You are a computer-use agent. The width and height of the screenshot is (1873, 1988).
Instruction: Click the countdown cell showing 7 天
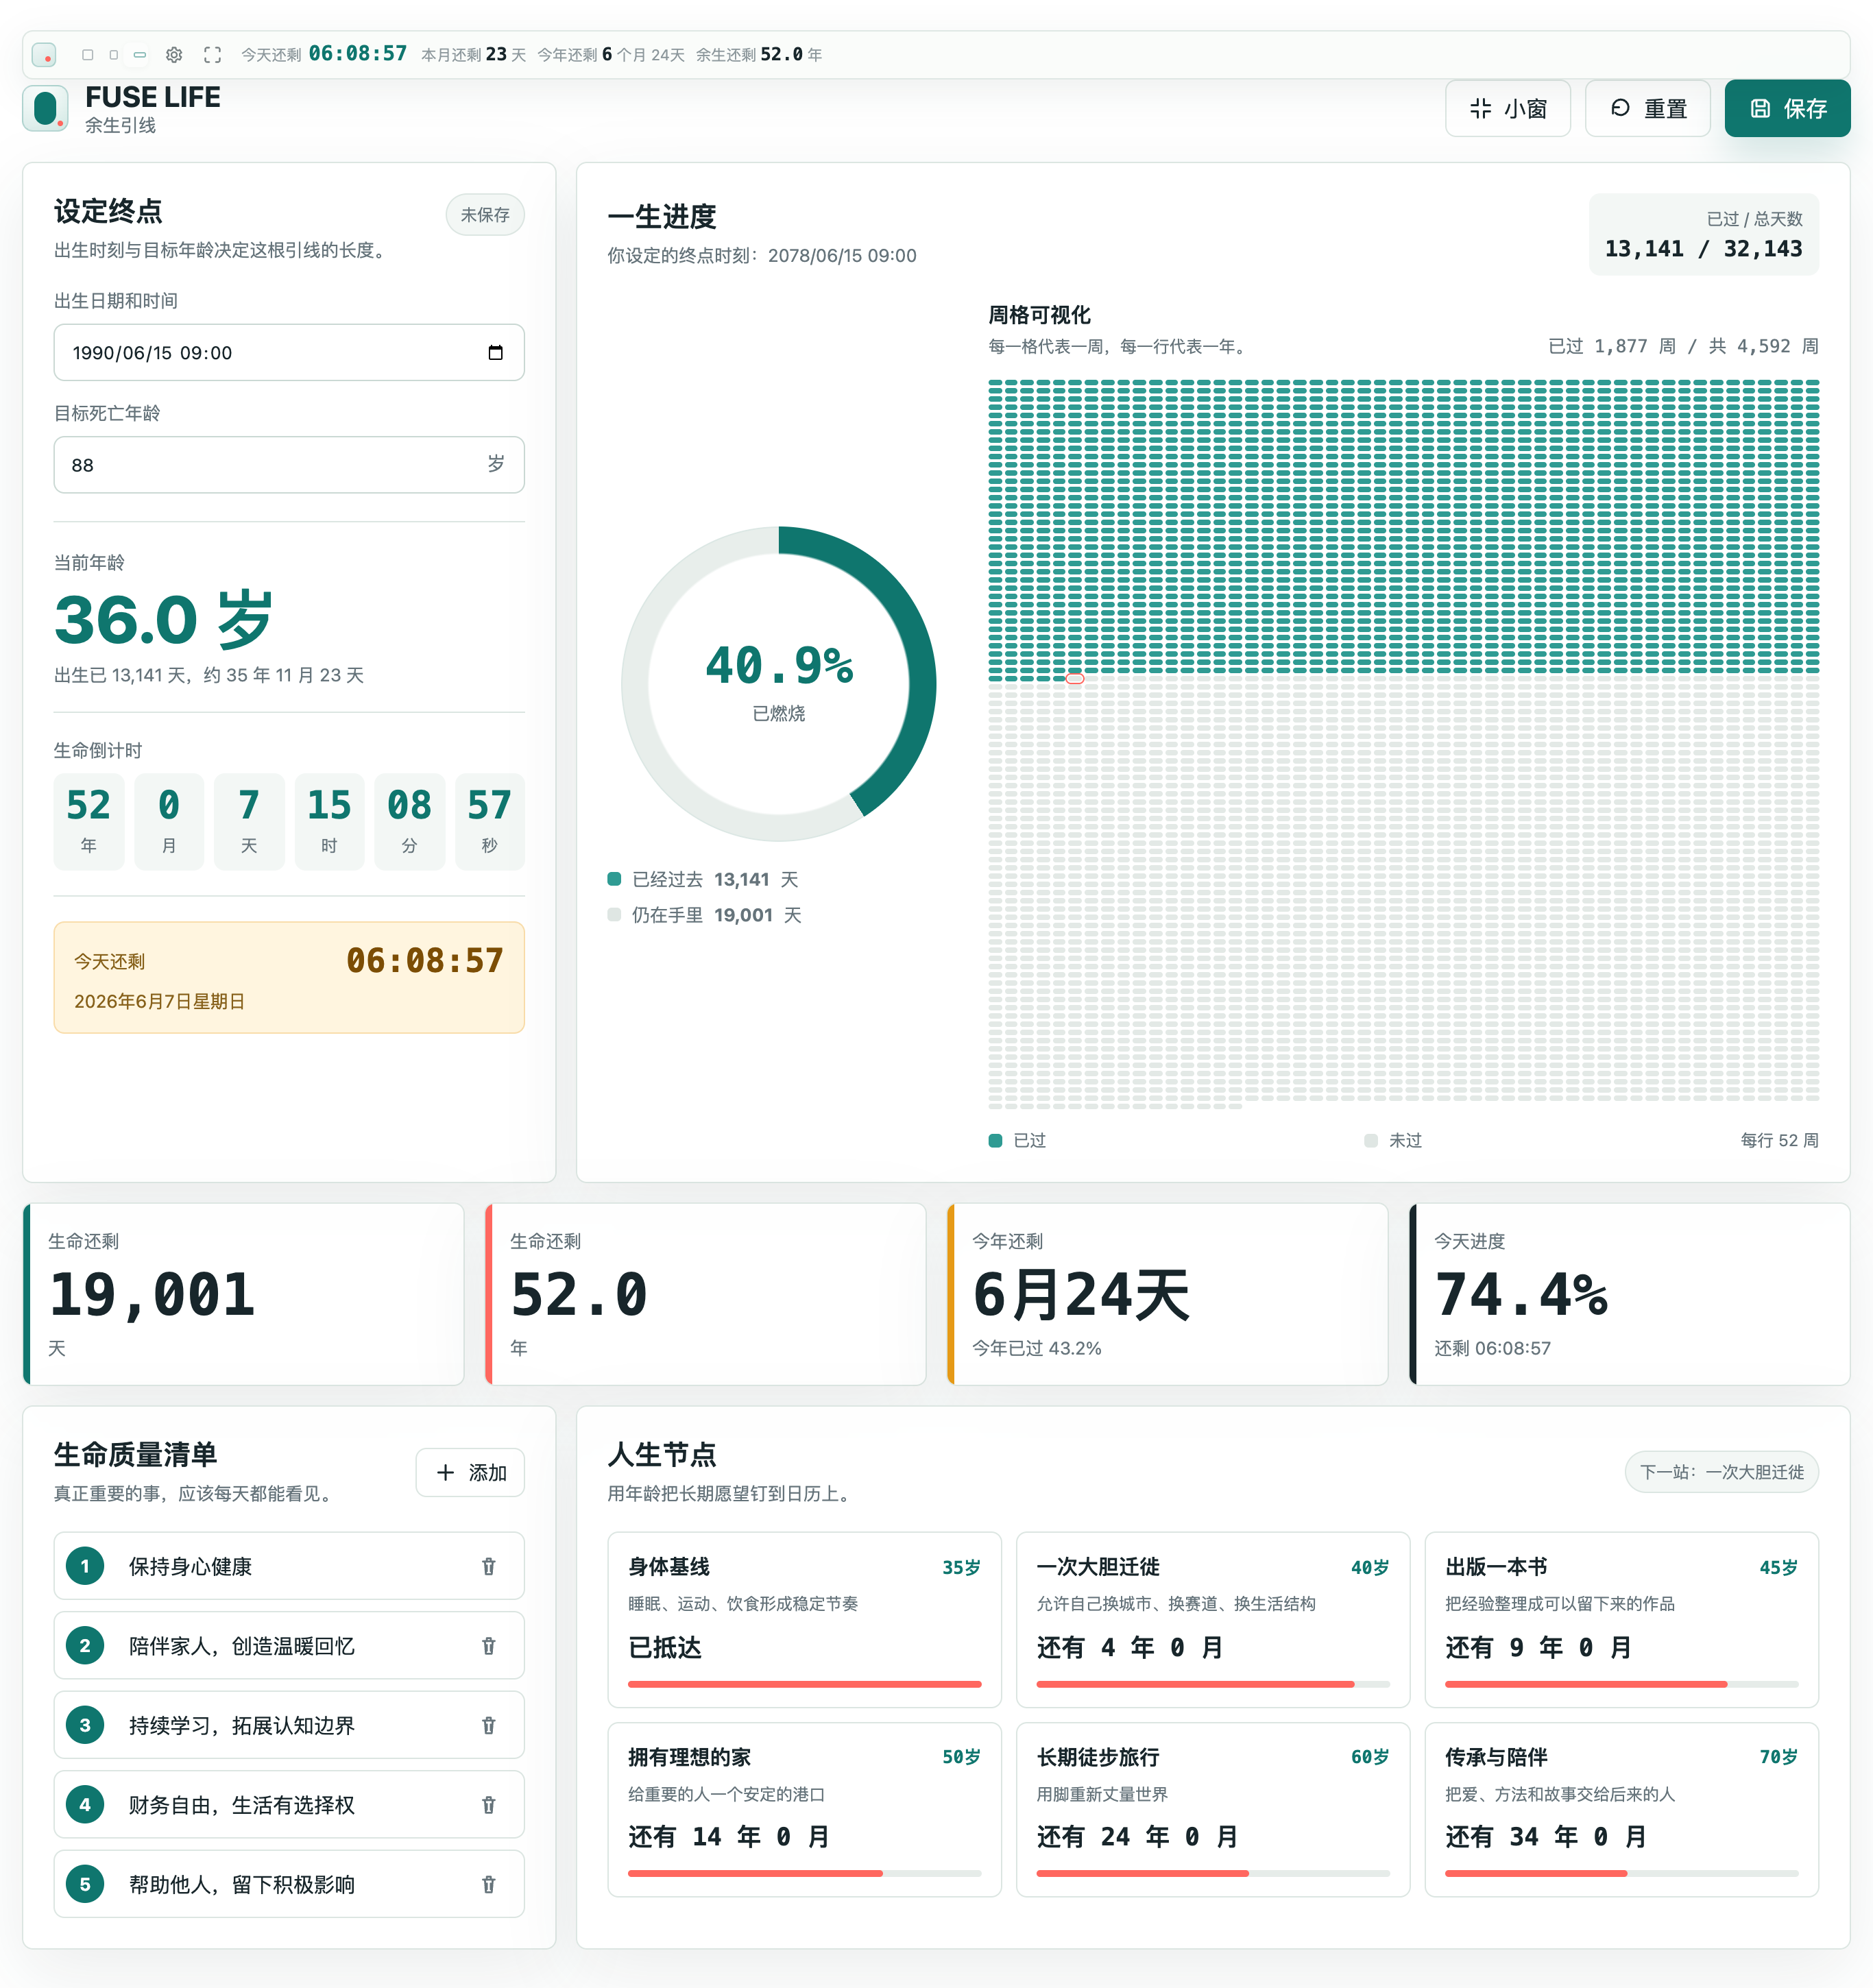249,822
